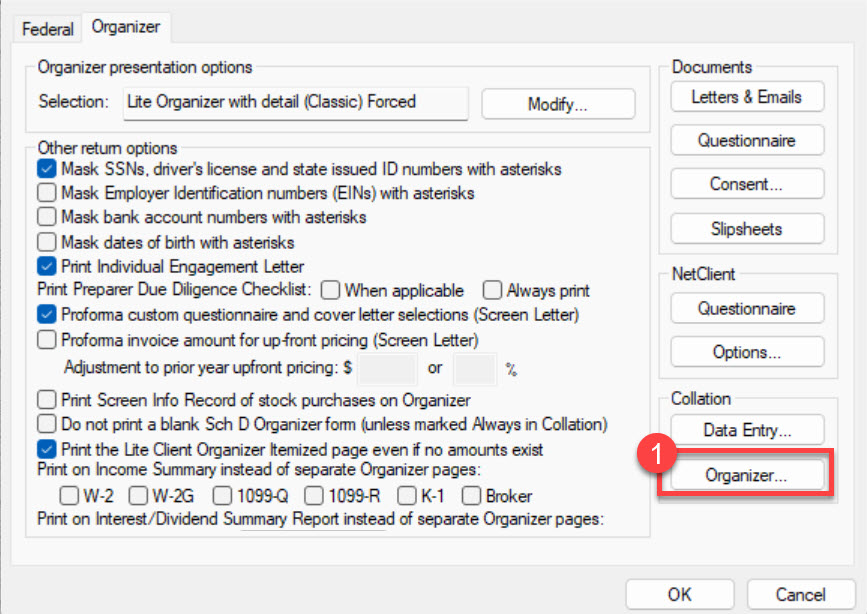The width and height of the screenshot is (867, 614).
Task: Toggle Print Individual Engagement Letter checkbox
Action: coord(47,266)
